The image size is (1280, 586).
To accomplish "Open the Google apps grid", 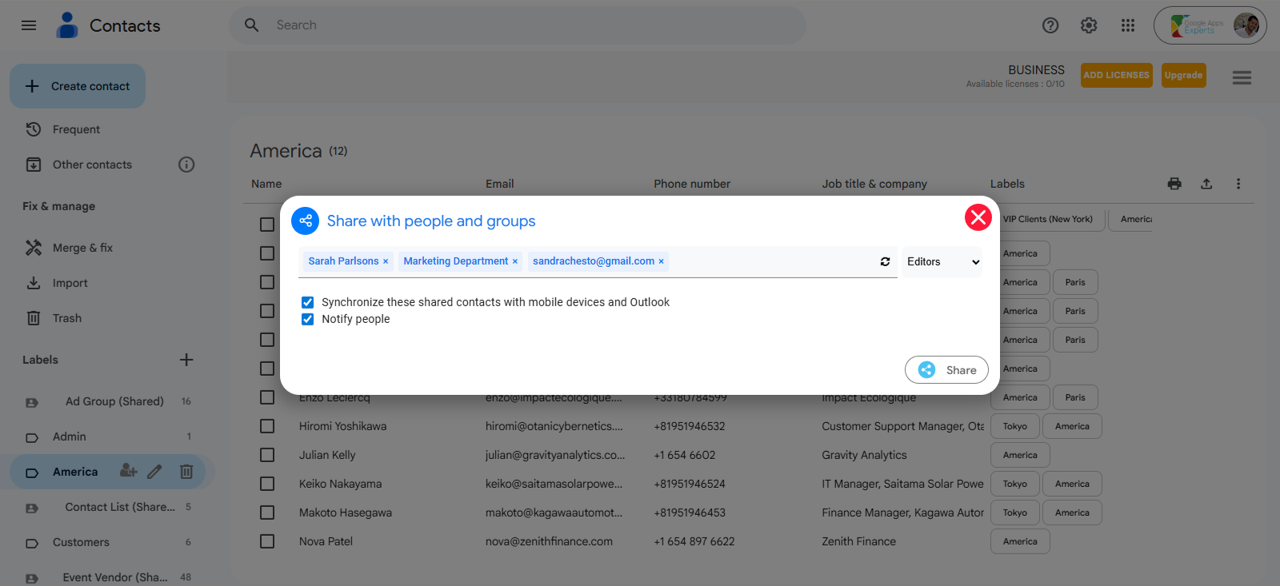I will (1128, 26).
